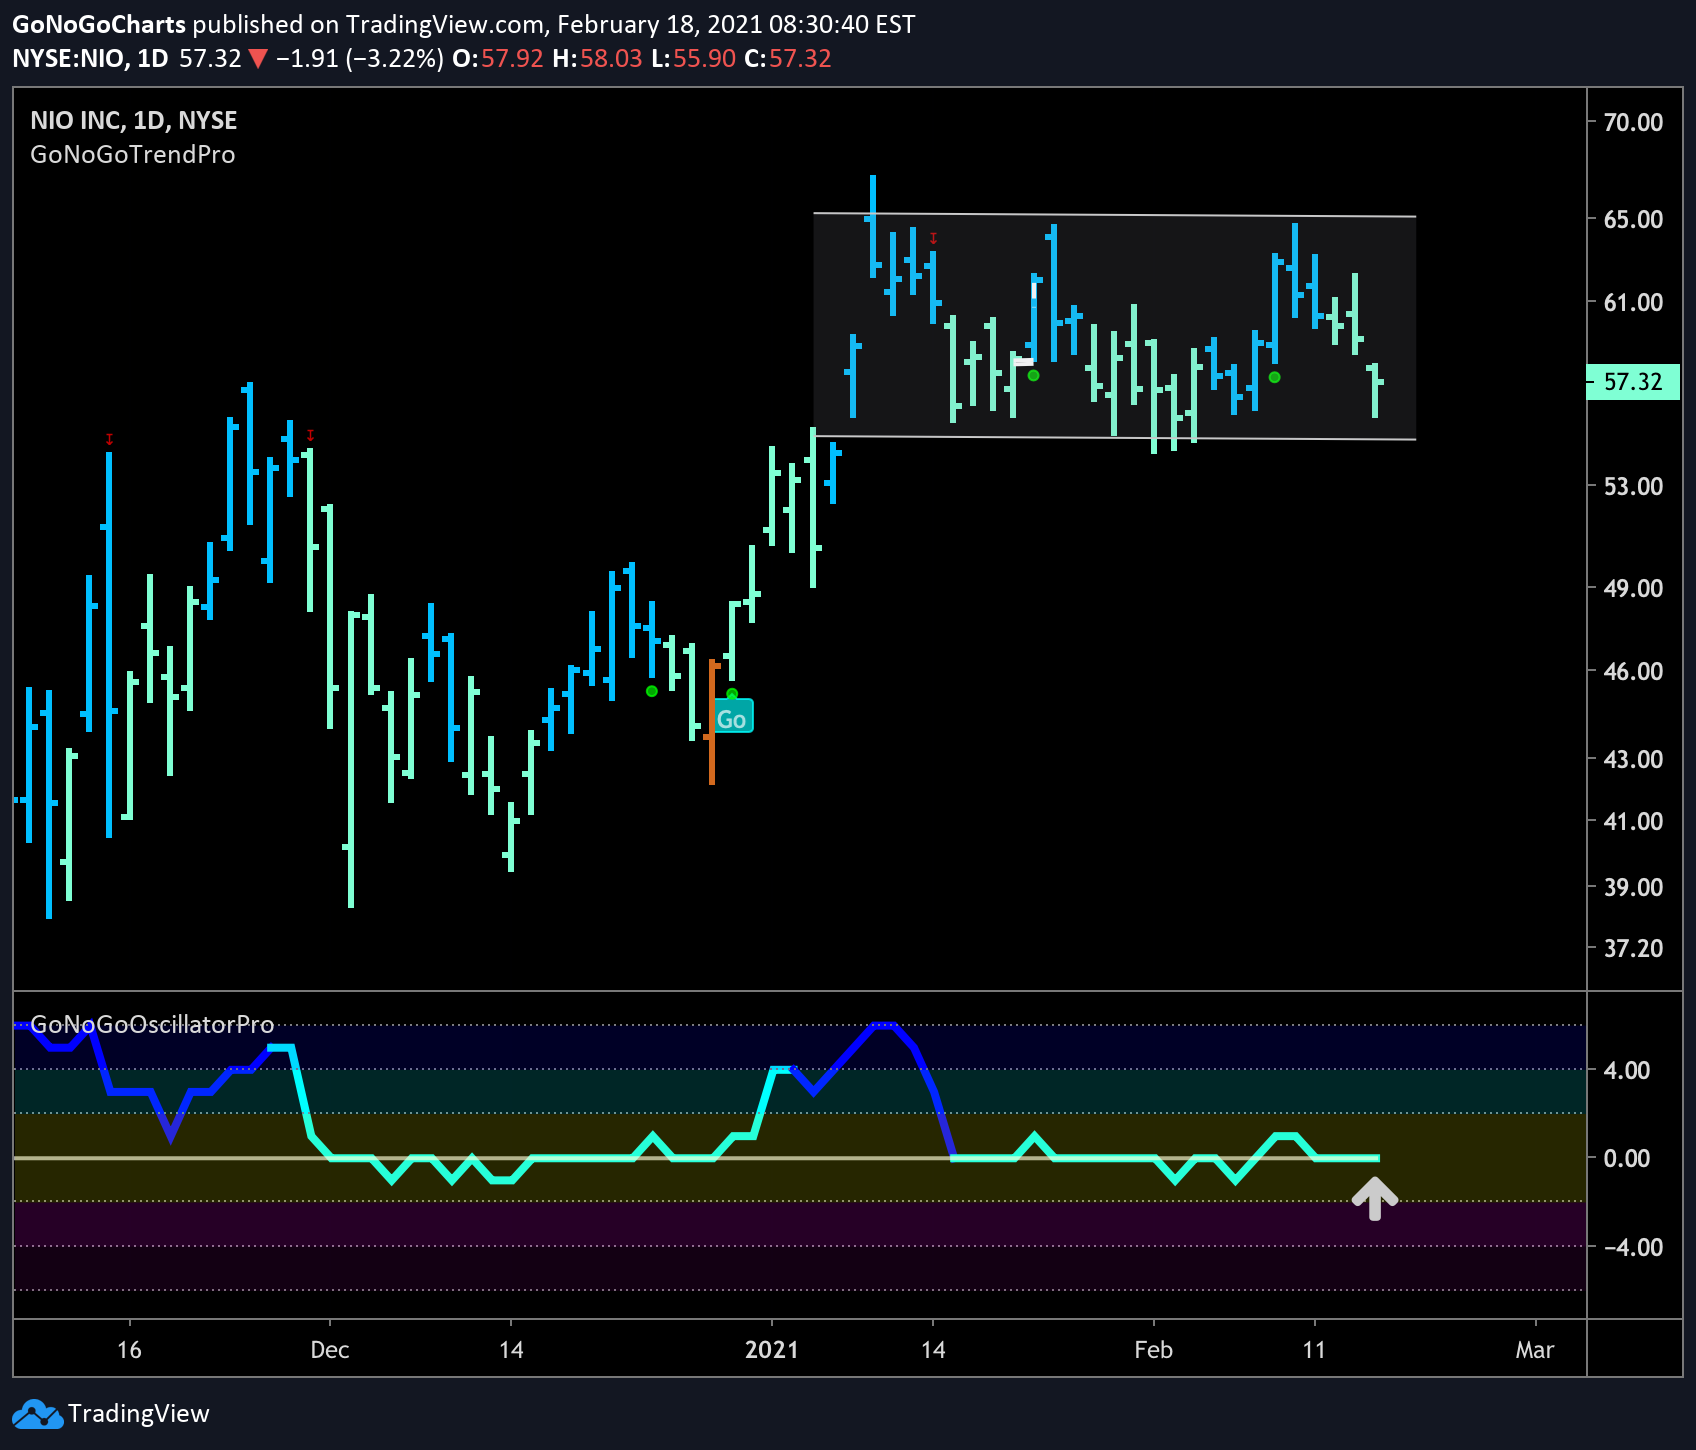This screenshot has height=1450, width=1696.
Task: Click the teal Go signal label
Action: (x=732, y=718)
